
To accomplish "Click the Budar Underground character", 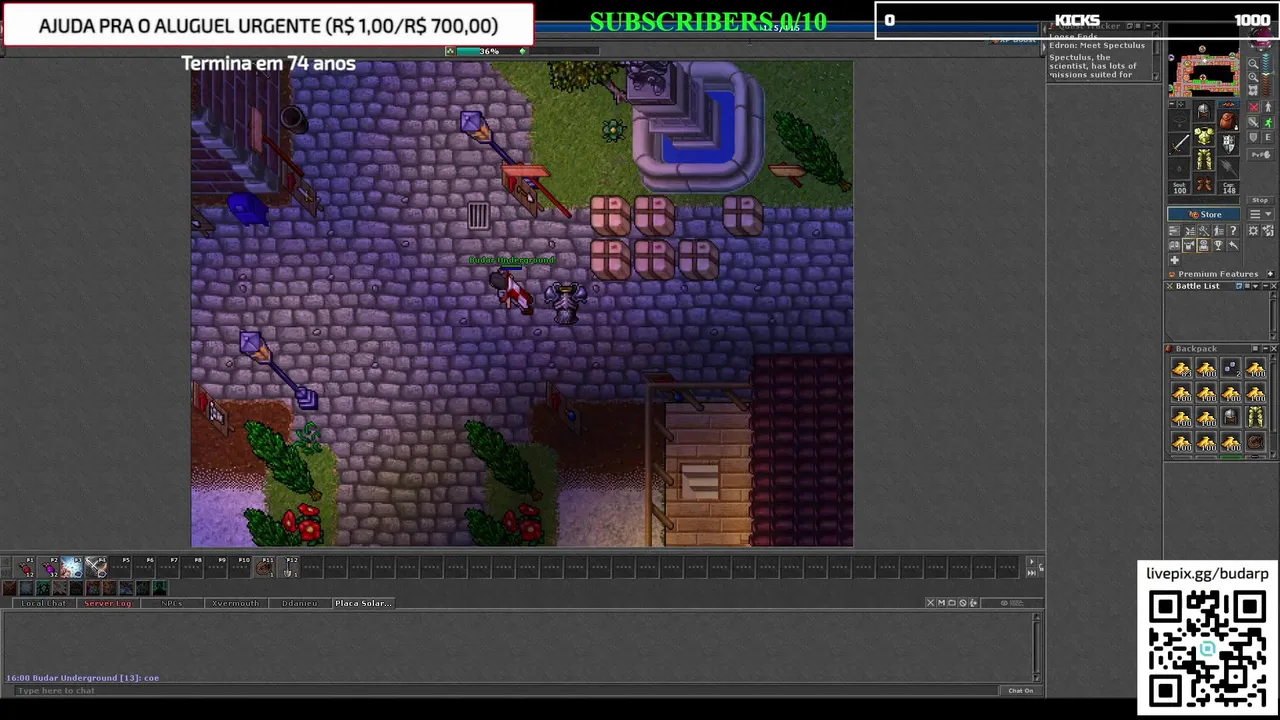I will [x=512, y=290].
